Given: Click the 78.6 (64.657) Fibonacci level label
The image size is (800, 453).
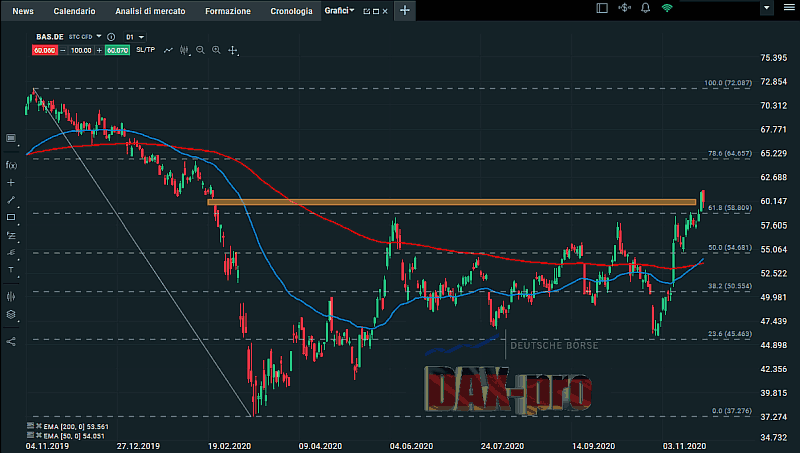Looking at the screenshot, I should (730, 153).
